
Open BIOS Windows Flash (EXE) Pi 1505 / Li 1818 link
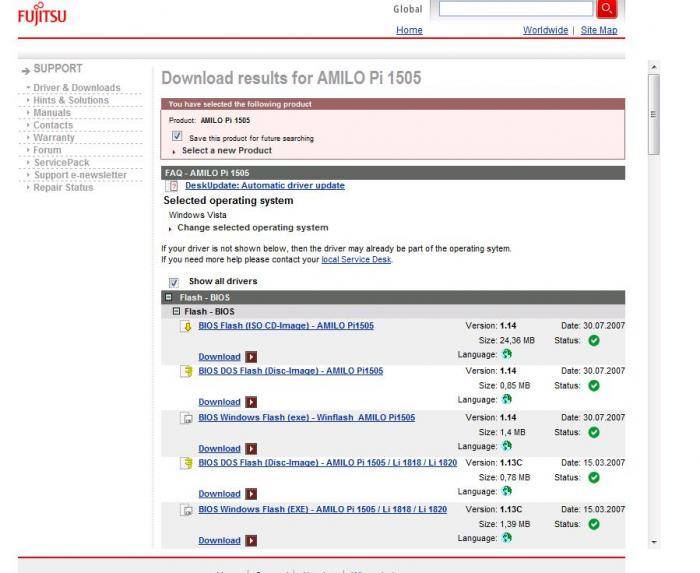tap(322, 509)
